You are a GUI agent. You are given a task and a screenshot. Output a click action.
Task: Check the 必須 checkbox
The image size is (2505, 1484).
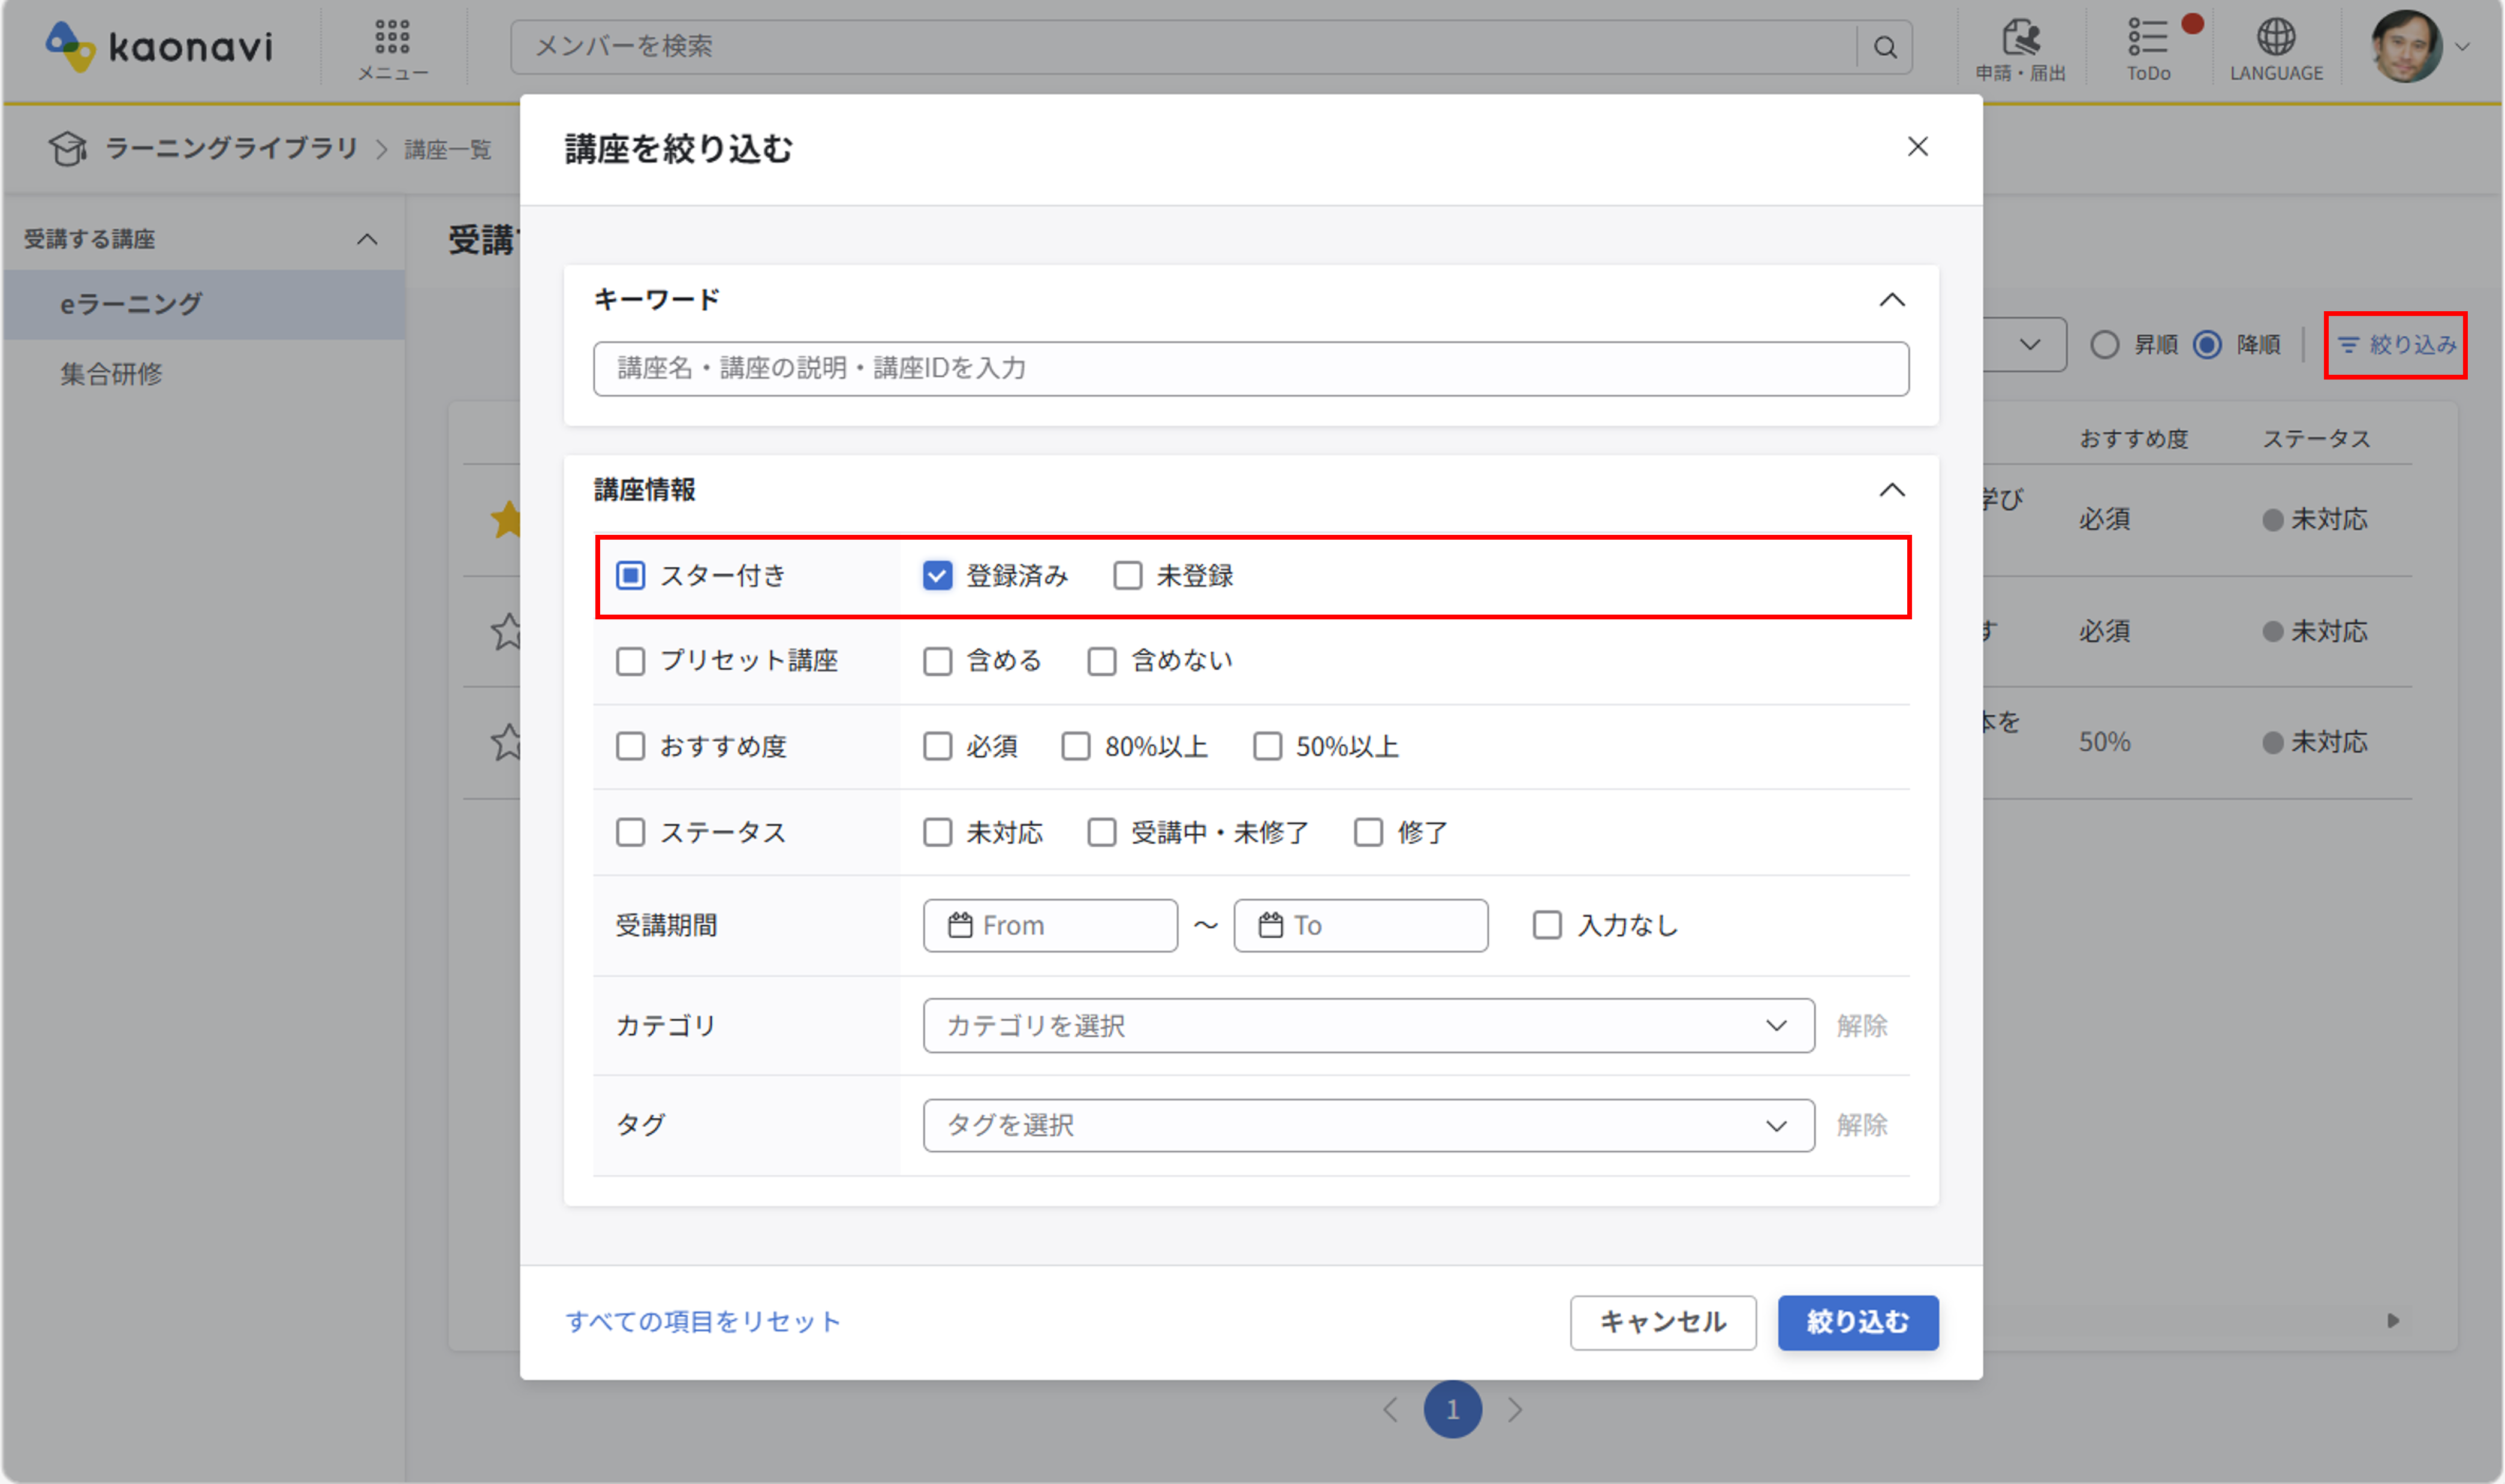(937, 747)
